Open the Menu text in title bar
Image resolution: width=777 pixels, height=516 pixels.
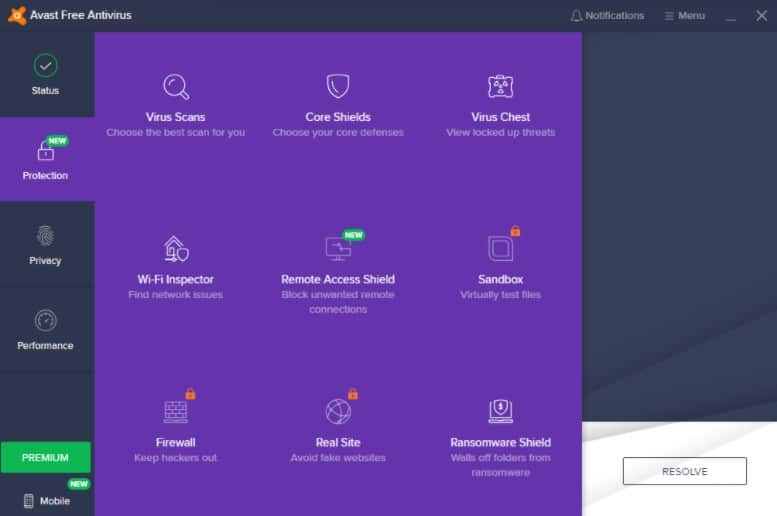tap(691, 16)
